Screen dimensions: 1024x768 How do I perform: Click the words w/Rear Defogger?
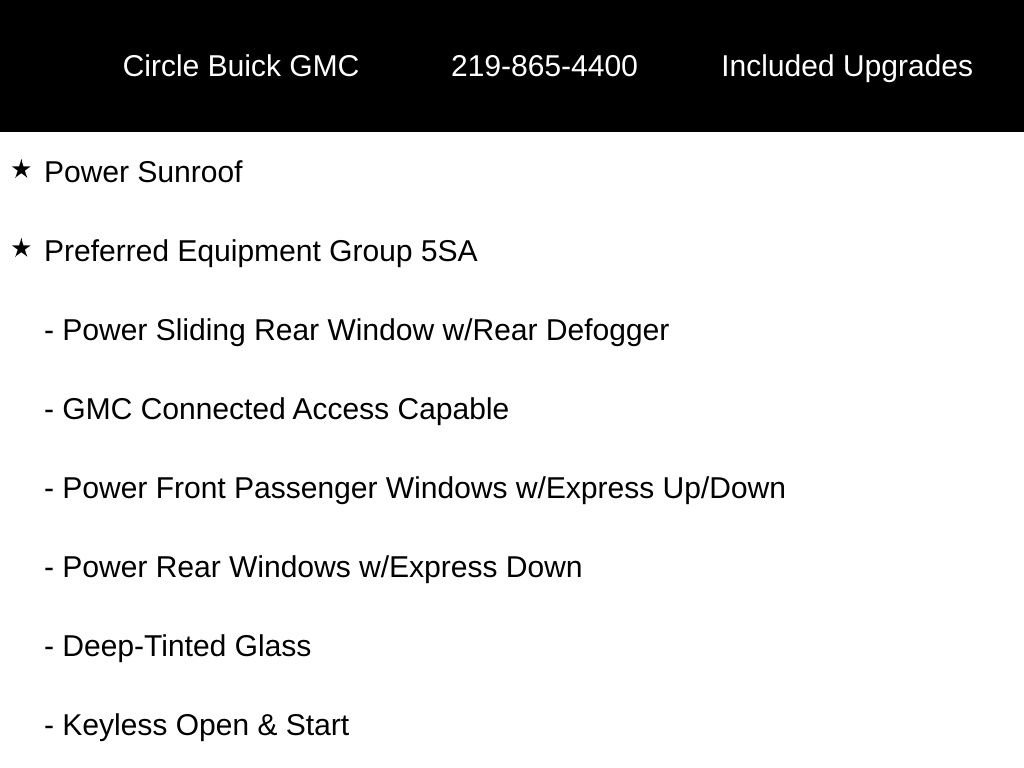(555, 330)
